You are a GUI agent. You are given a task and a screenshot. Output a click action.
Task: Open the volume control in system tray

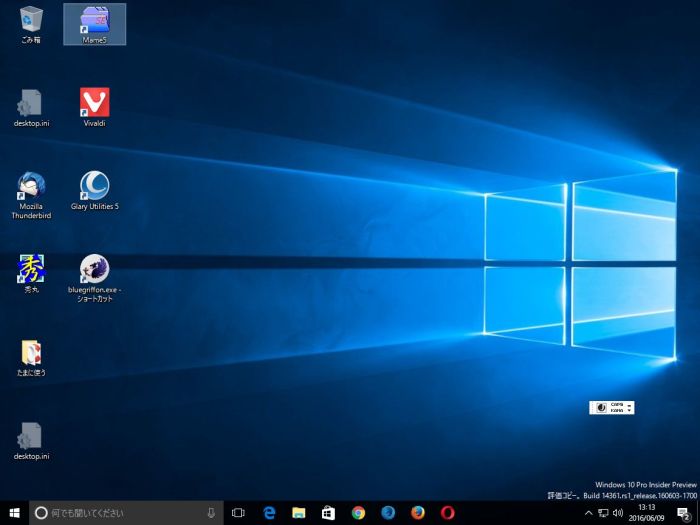click(618, 513)
